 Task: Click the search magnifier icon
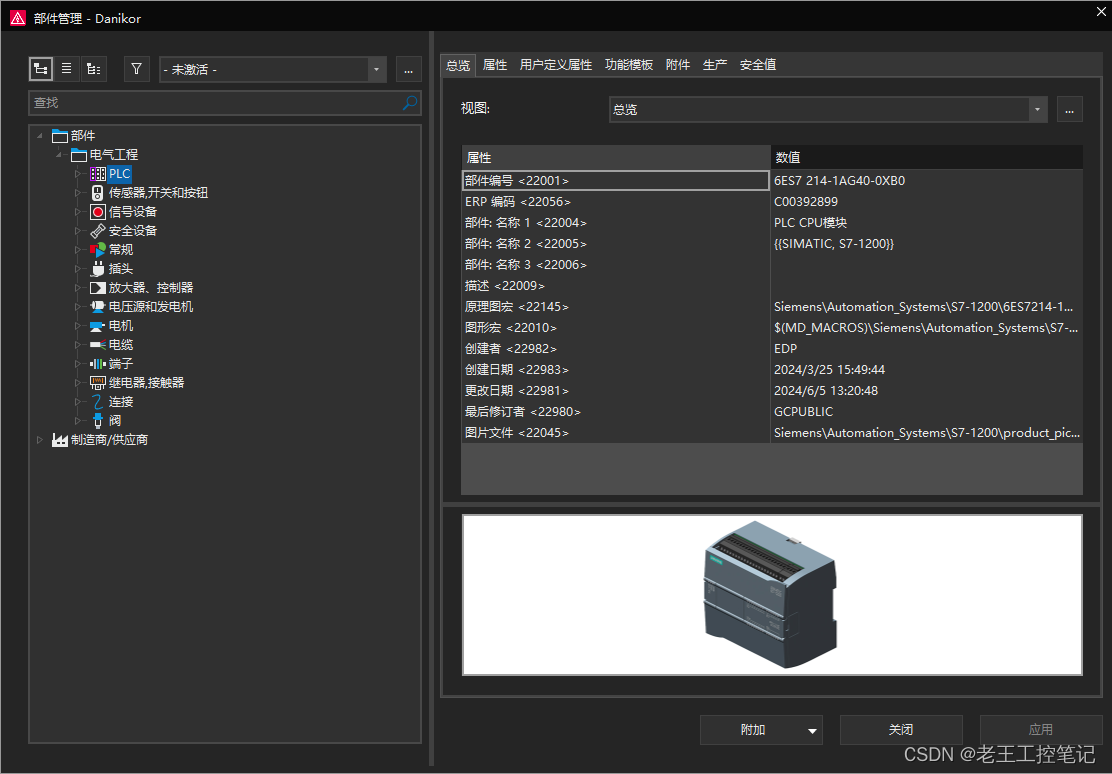(x=410, y=103)
